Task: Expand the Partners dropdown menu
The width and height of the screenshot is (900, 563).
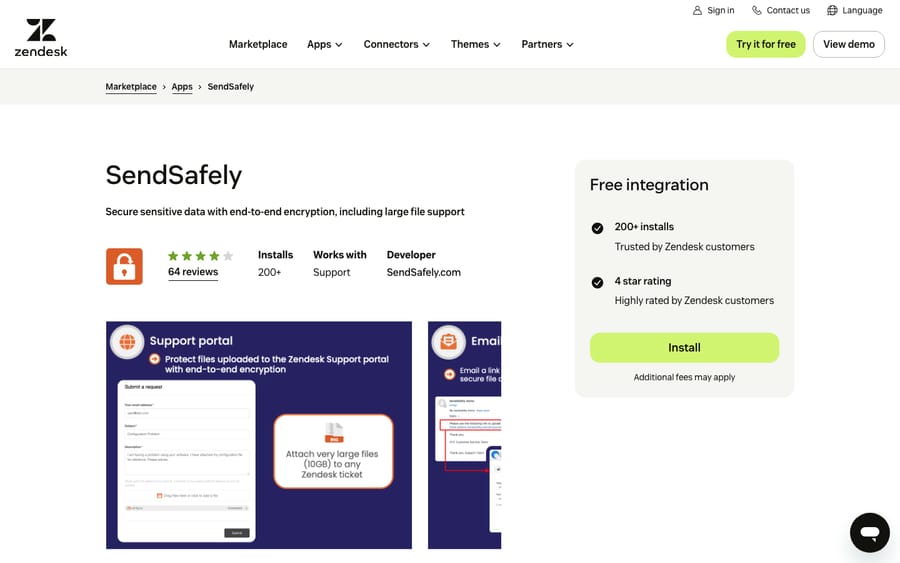Action: [548, 44]
